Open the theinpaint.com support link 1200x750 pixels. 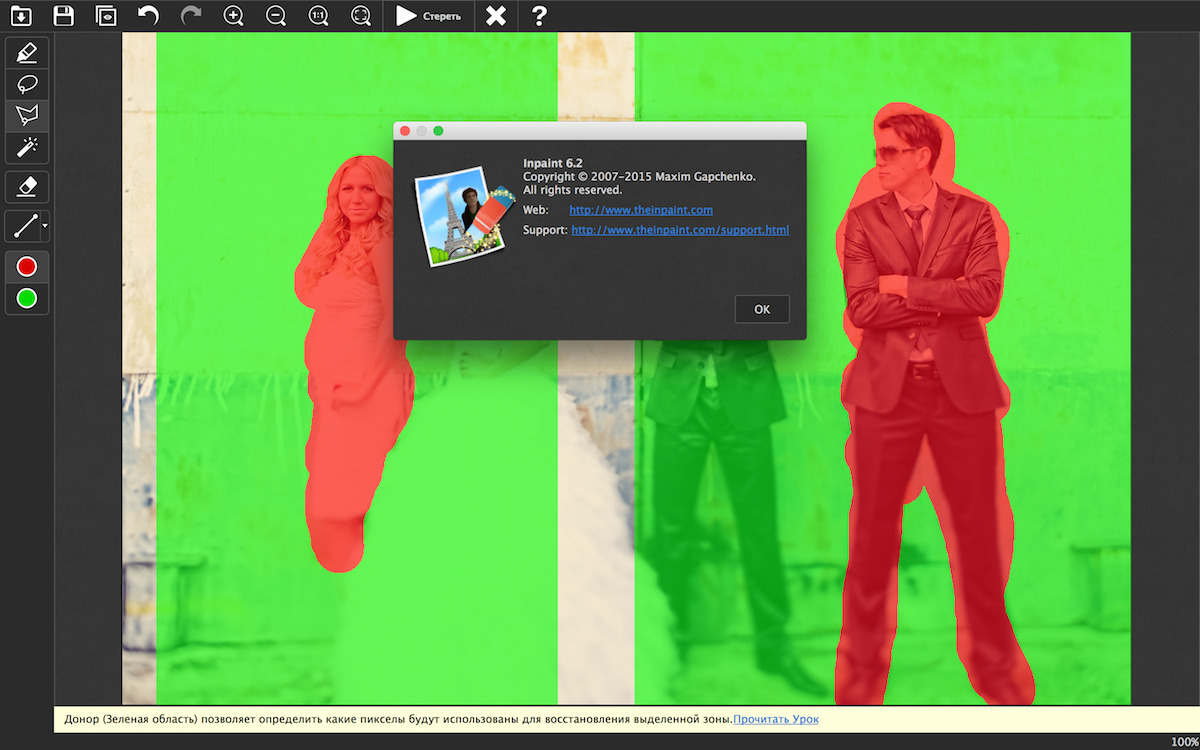(x=680, y=230)
